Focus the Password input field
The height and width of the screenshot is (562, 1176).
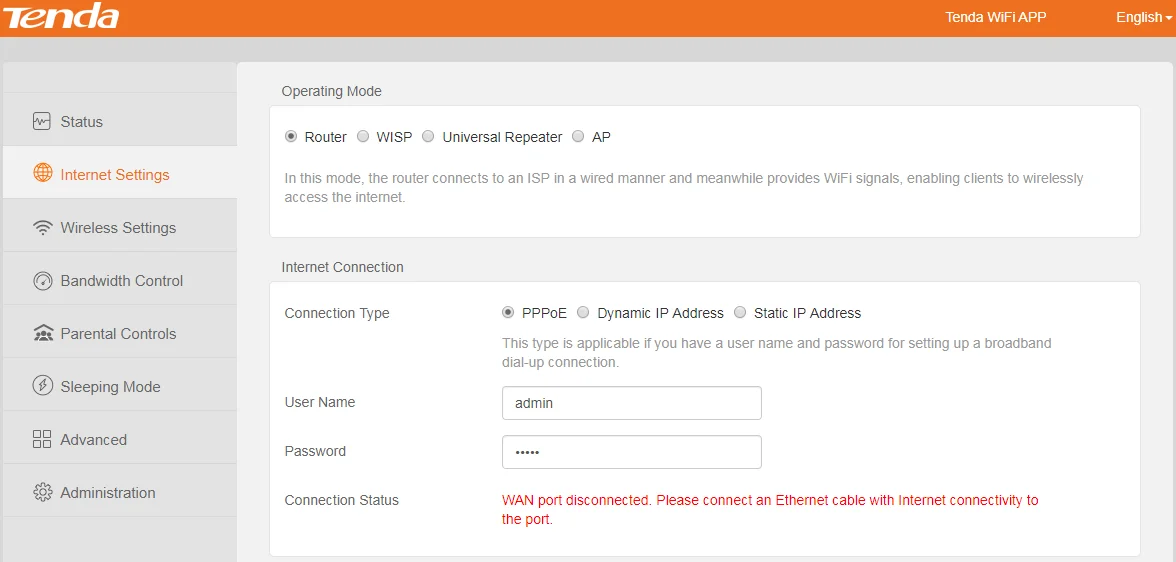click(631, 452)
